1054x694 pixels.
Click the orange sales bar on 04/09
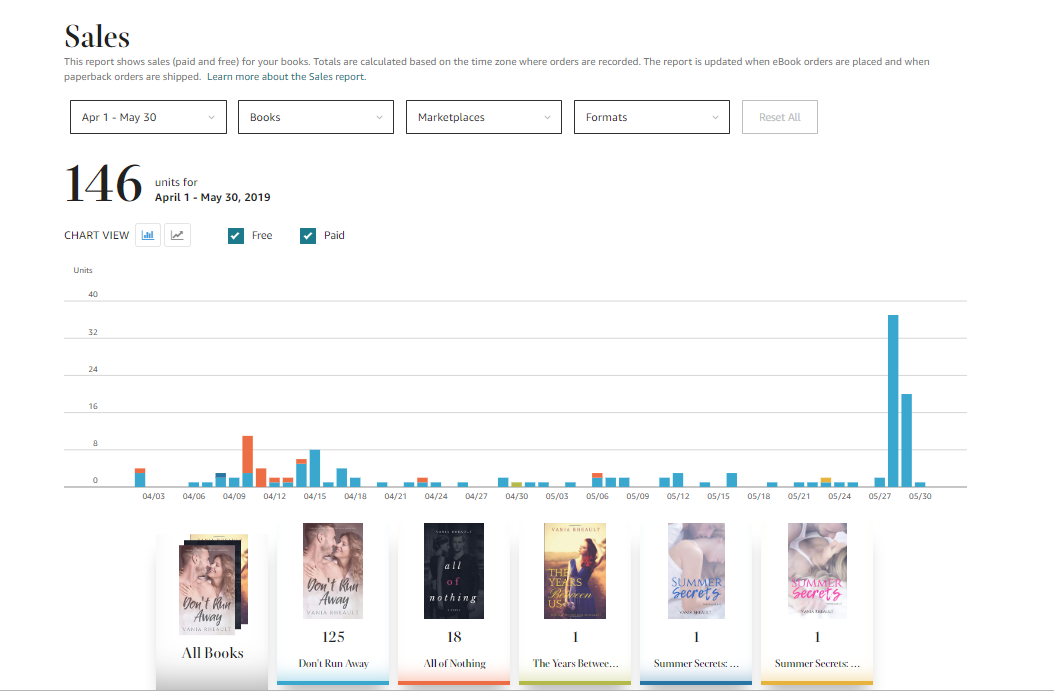247,455
